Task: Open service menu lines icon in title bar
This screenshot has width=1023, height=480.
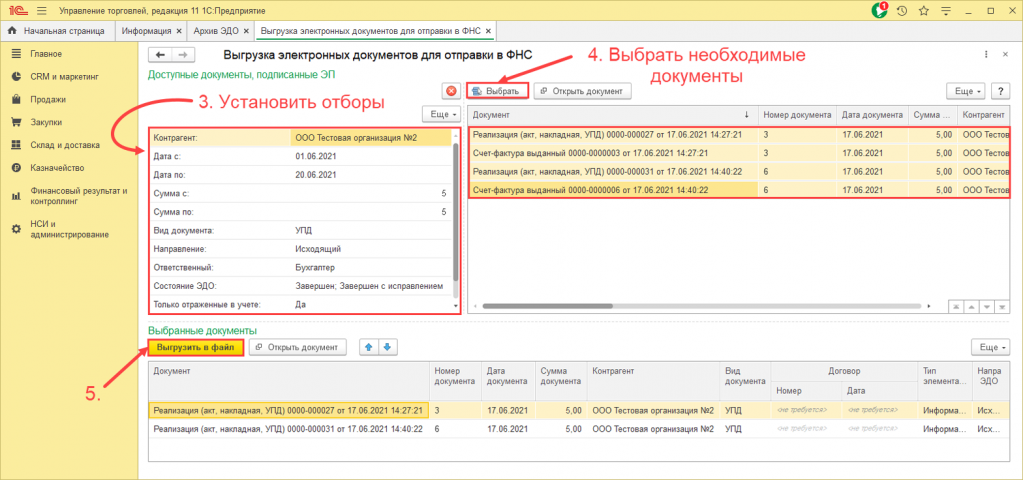Action: [945, 11]
